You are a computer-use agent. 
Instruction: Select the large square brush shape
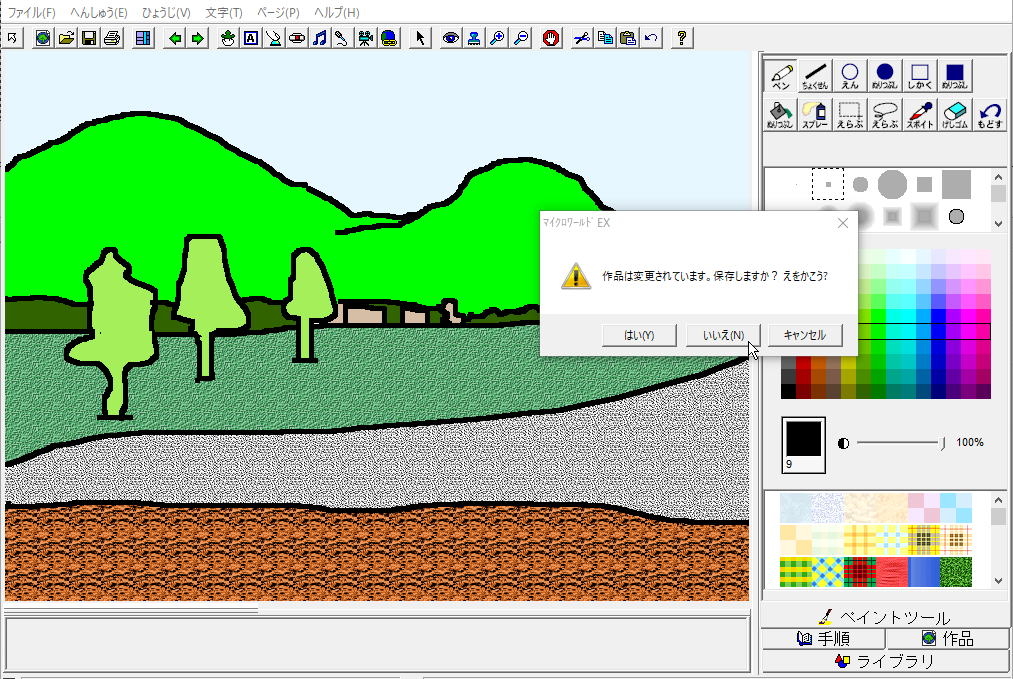pyautogui.click(x=956, y=184)
